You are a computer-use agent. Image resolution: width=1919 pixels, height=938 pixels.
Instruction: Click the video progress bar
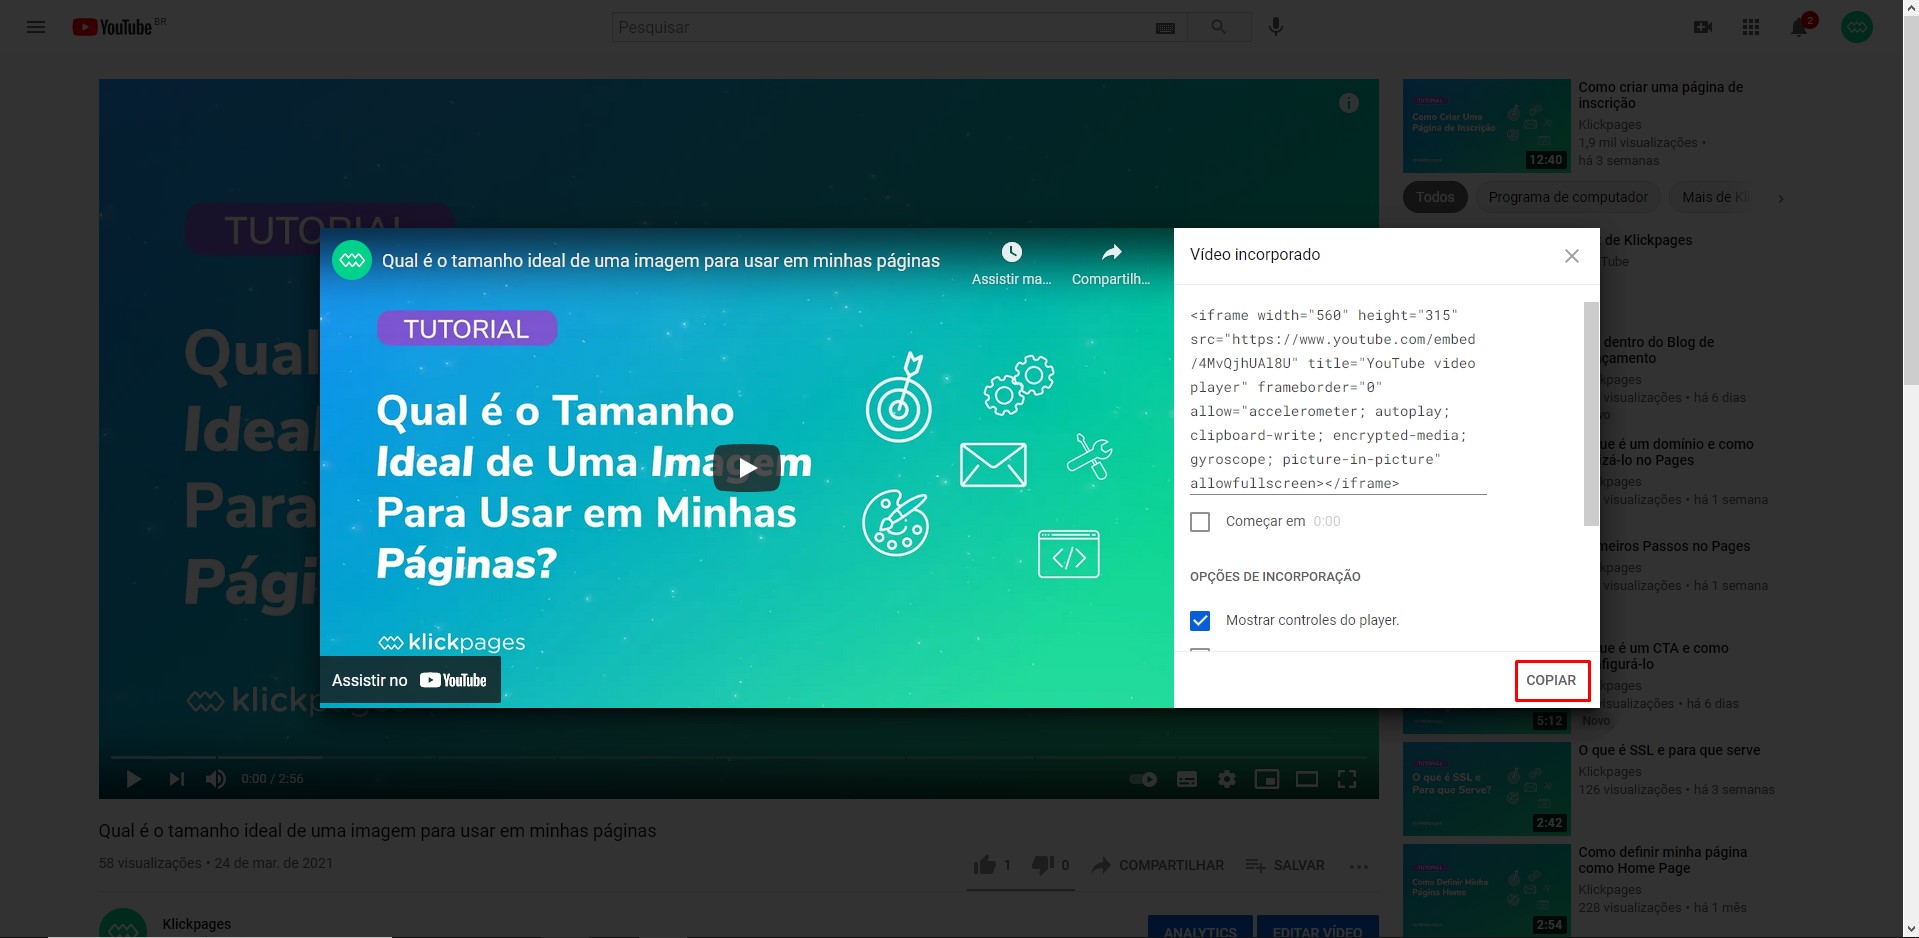tap(738, 756)
